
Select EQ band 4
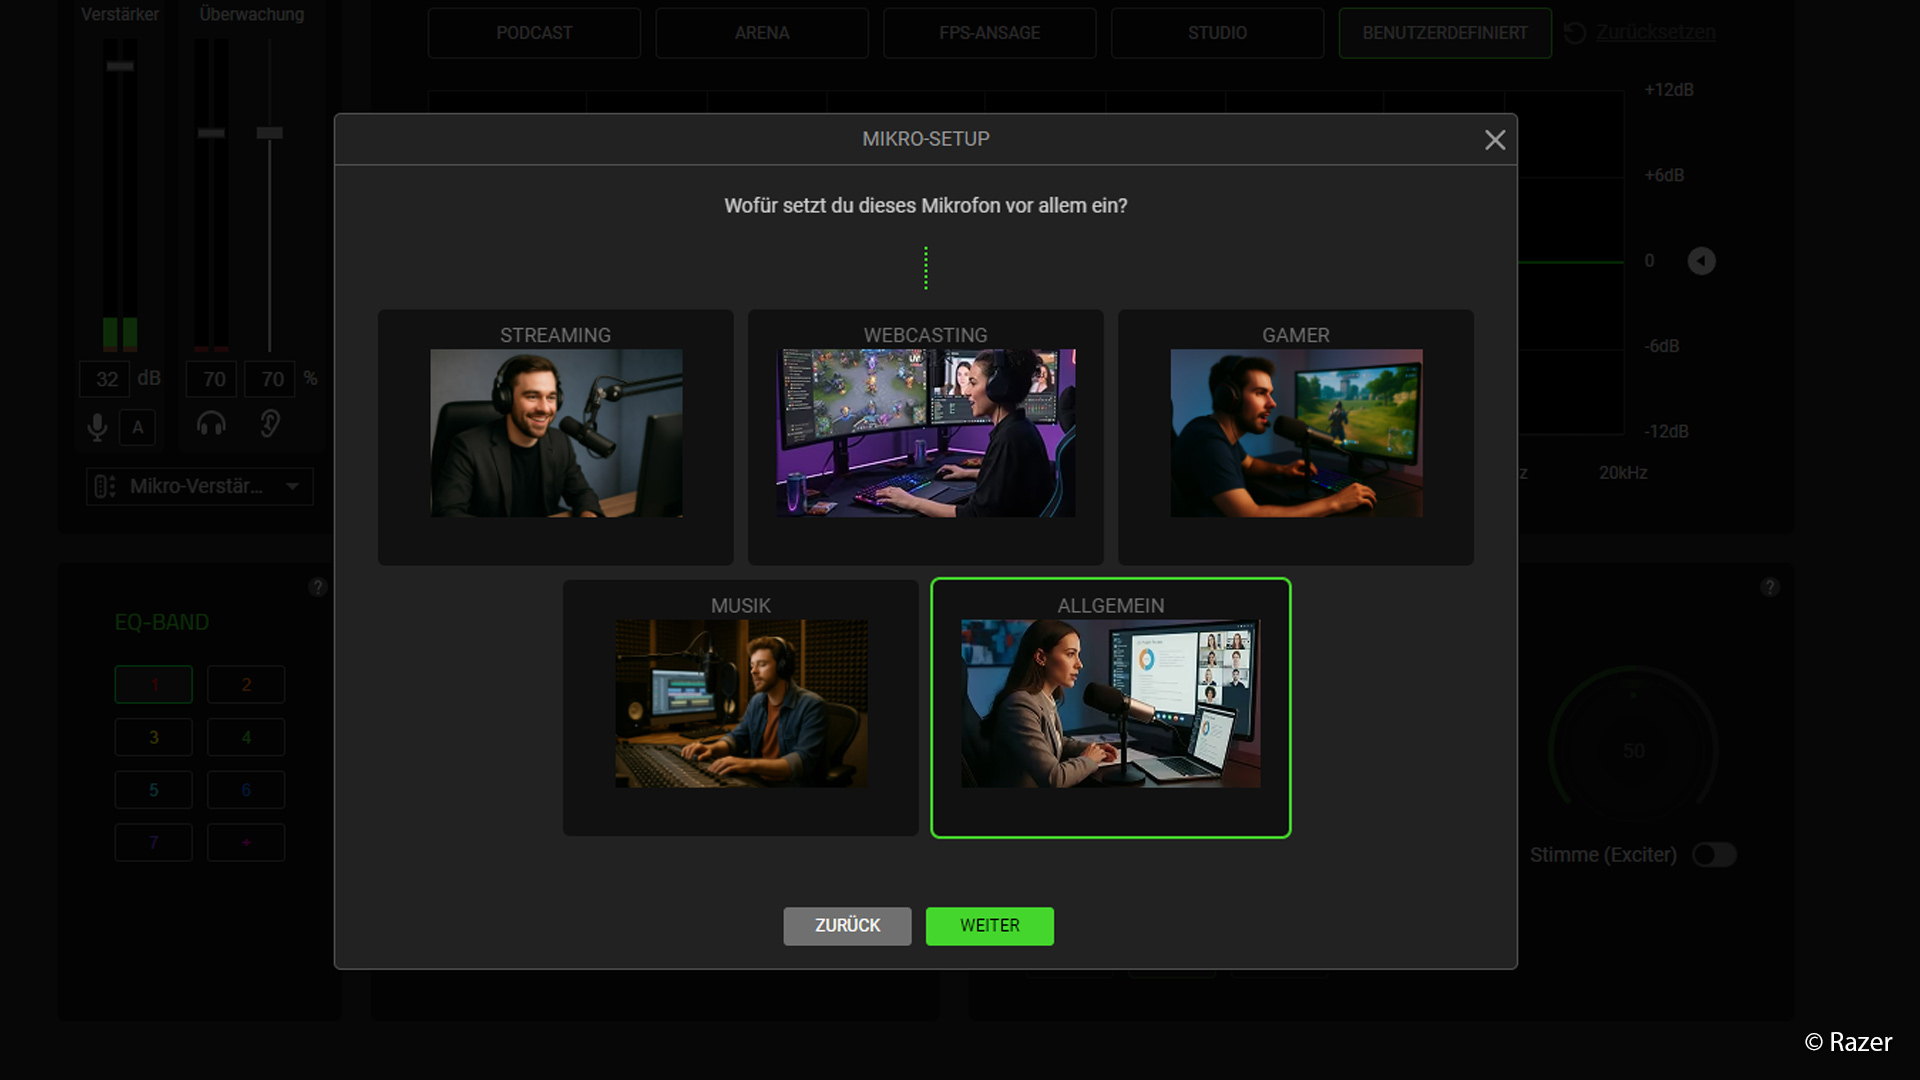click(246, 737)
